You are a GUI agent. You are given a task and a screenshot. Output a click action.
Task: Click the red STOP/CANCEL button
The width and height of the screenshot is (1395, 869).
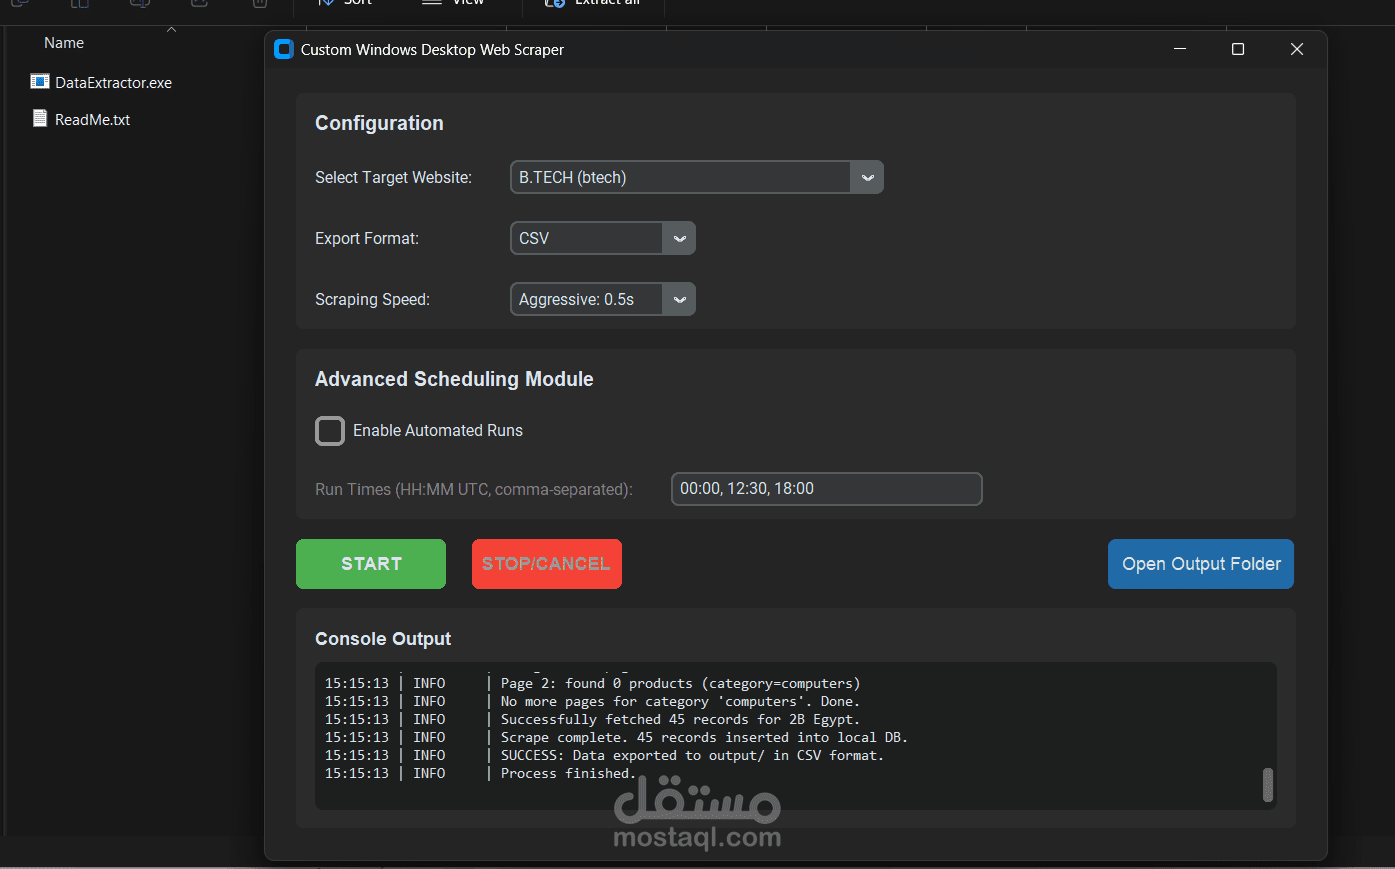coord(547,564)
